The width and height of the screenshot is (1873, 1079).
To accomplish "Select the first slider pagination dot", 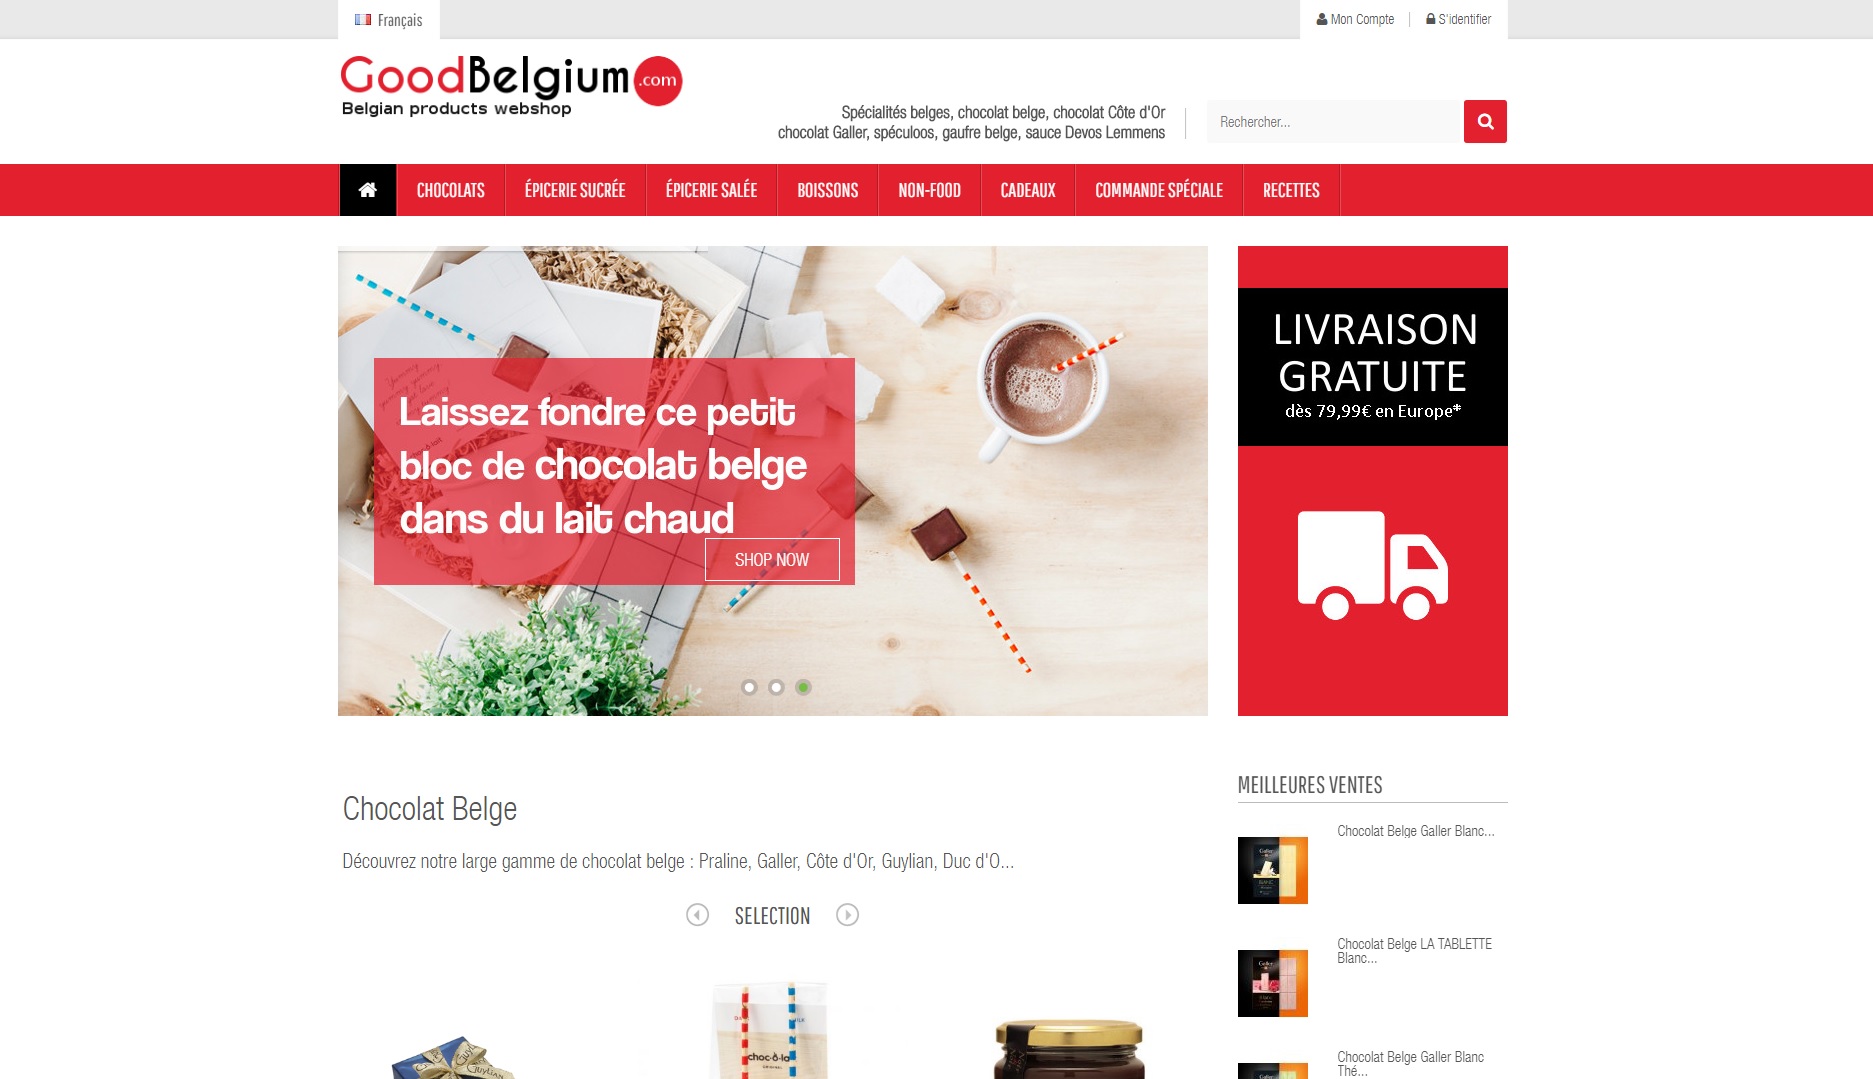I will click(749, 687).
